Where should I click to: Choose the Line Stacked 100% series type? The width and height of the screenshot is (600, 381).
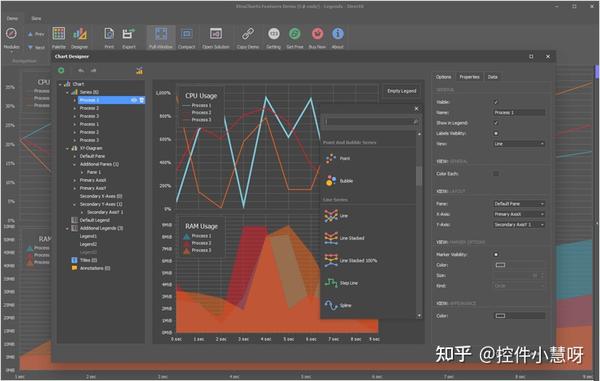[331, 261]
